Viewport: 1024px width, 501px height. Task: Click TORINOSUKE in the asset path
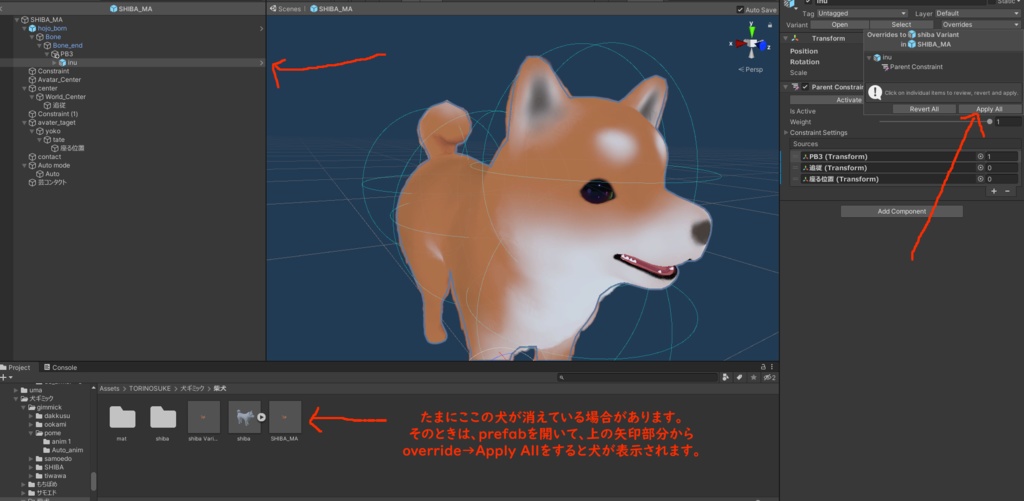click(x=149, y=389)
